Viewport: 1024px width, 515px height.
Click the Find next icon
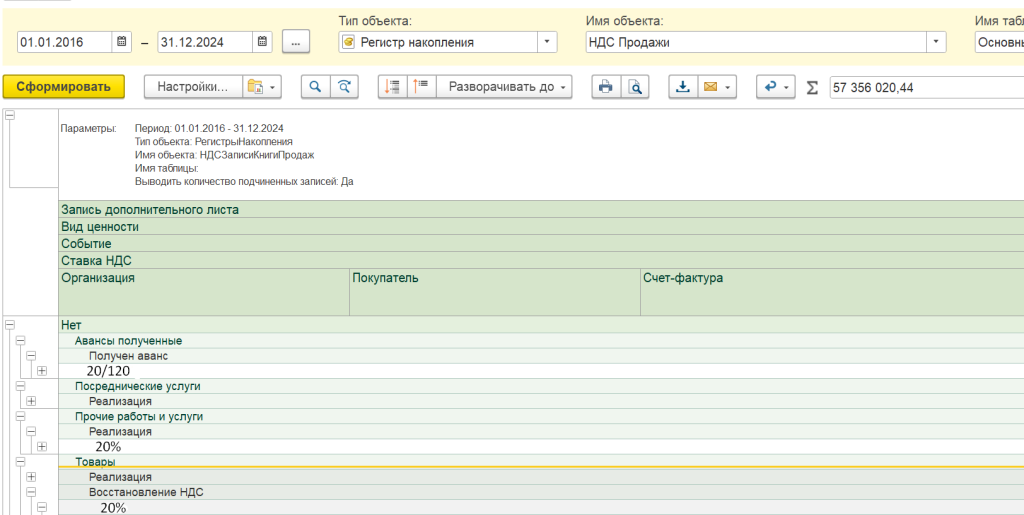click(x=344, y=86)
